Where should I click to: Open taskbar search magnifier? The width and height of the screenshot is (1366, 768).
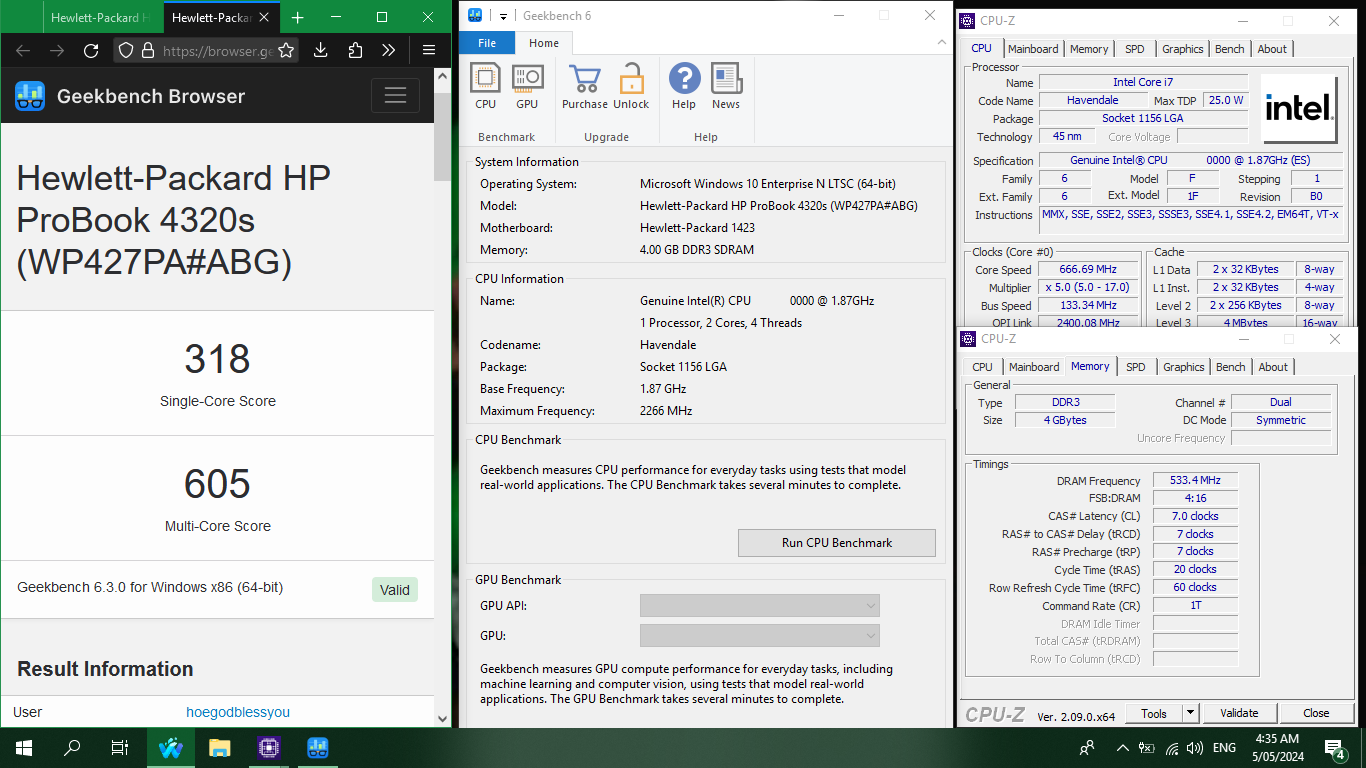[72, 747]
